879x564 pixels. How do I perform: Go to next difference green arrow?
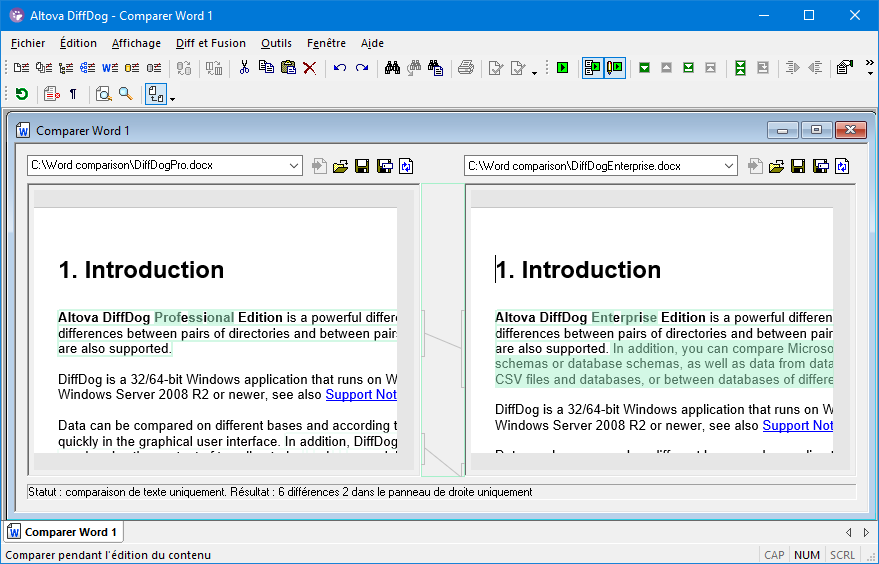pos(644,68)
